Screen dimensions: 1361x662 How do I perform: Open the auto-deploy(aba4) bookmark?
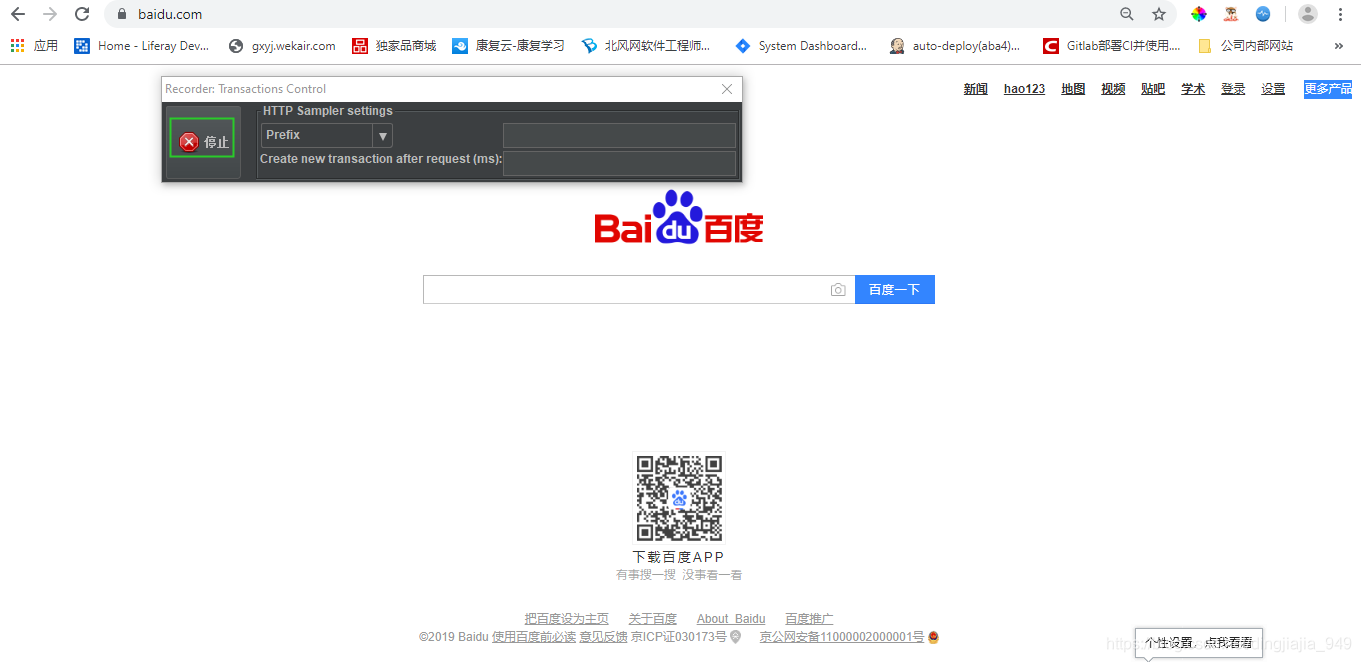click(x=955, y=46)
